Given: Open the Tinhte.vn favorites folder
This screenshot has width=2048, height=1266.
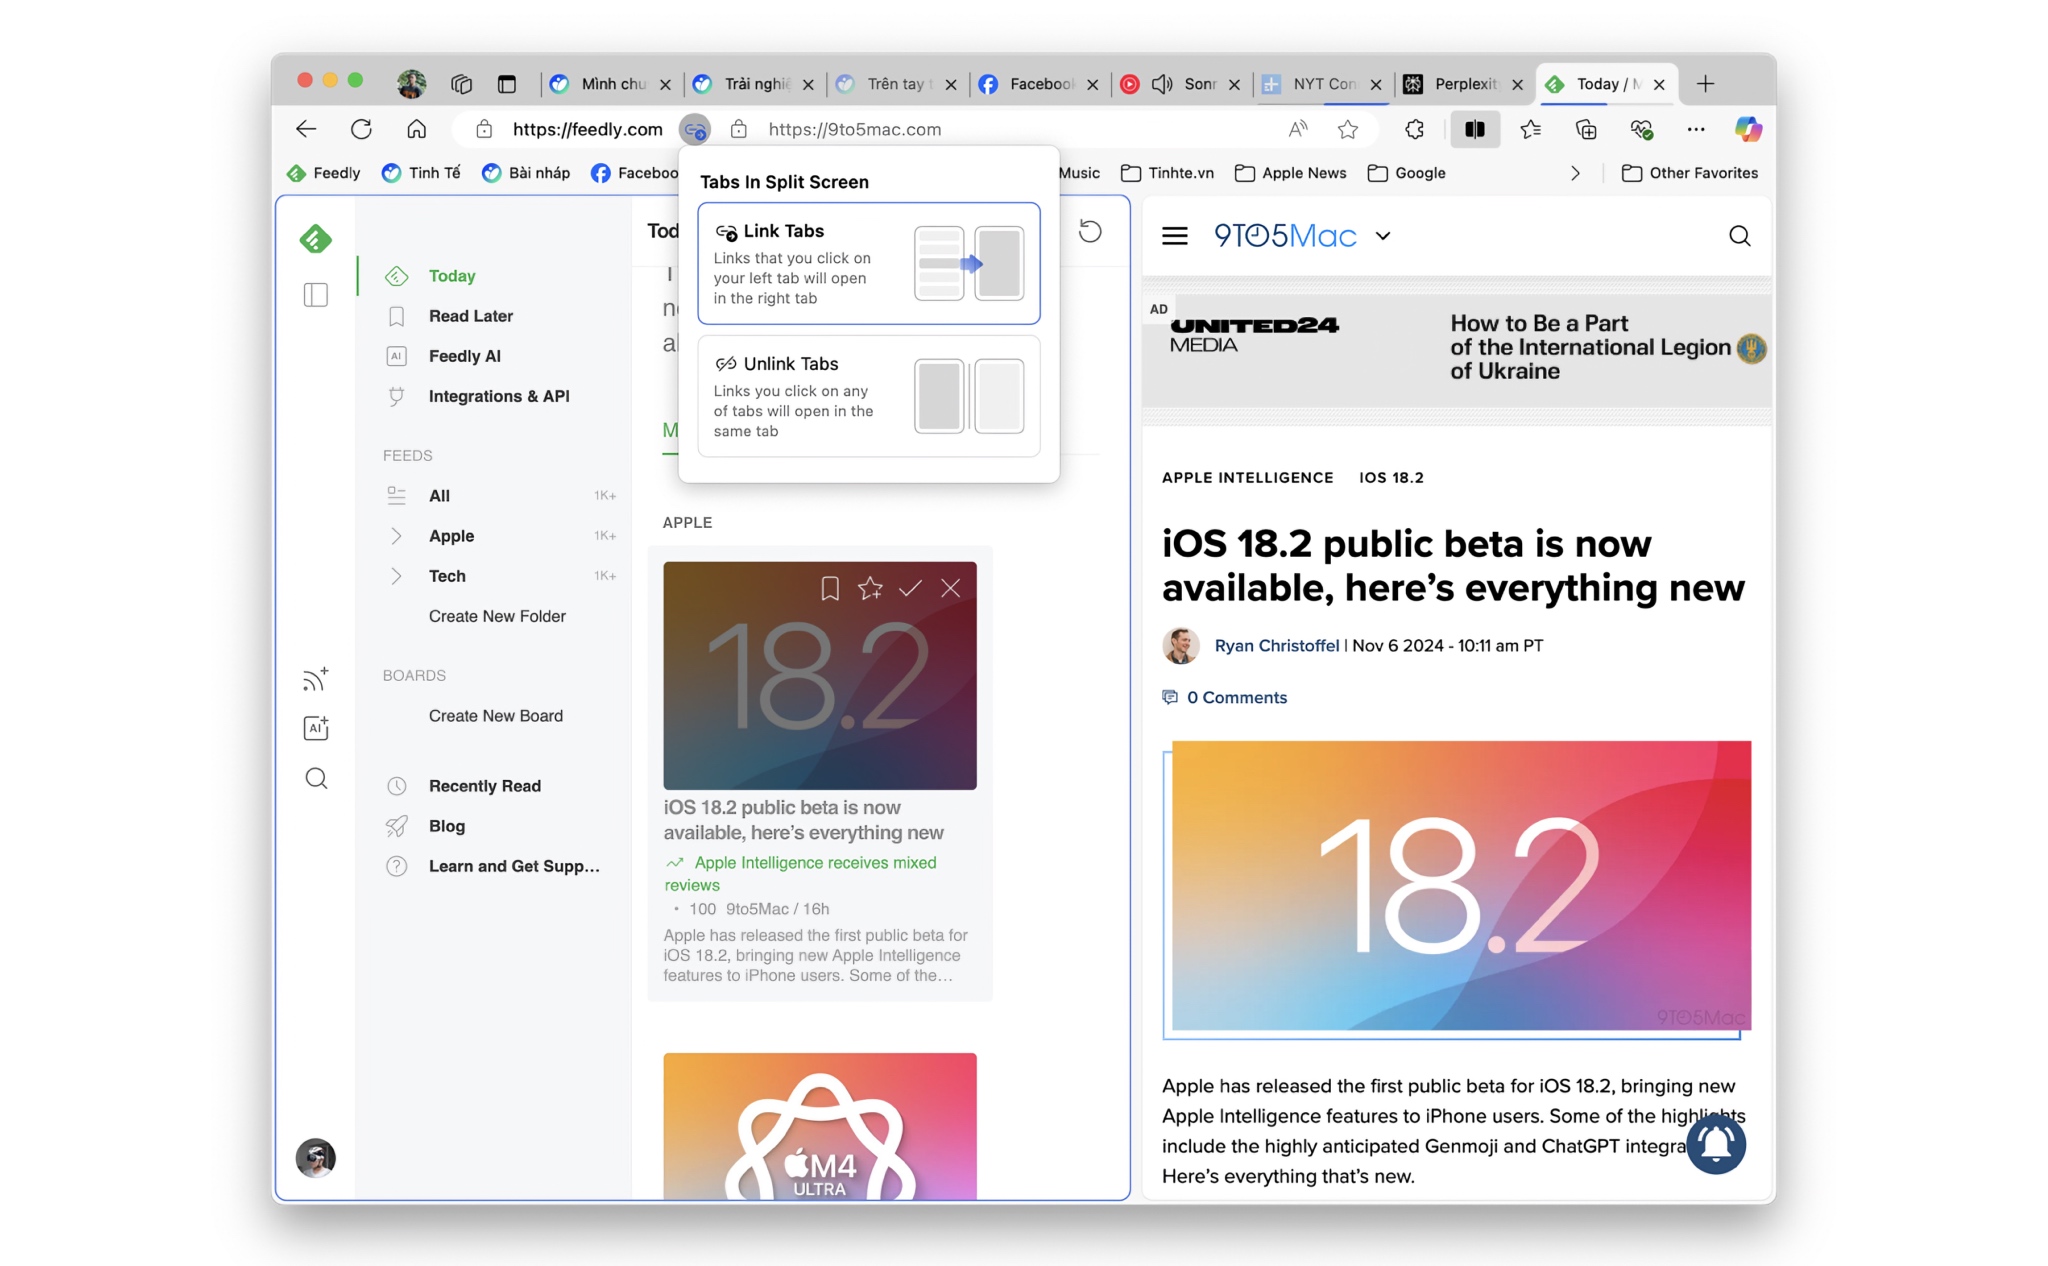Looking at the screenshot, I should pyautogui.click(x=1167, y=173).
